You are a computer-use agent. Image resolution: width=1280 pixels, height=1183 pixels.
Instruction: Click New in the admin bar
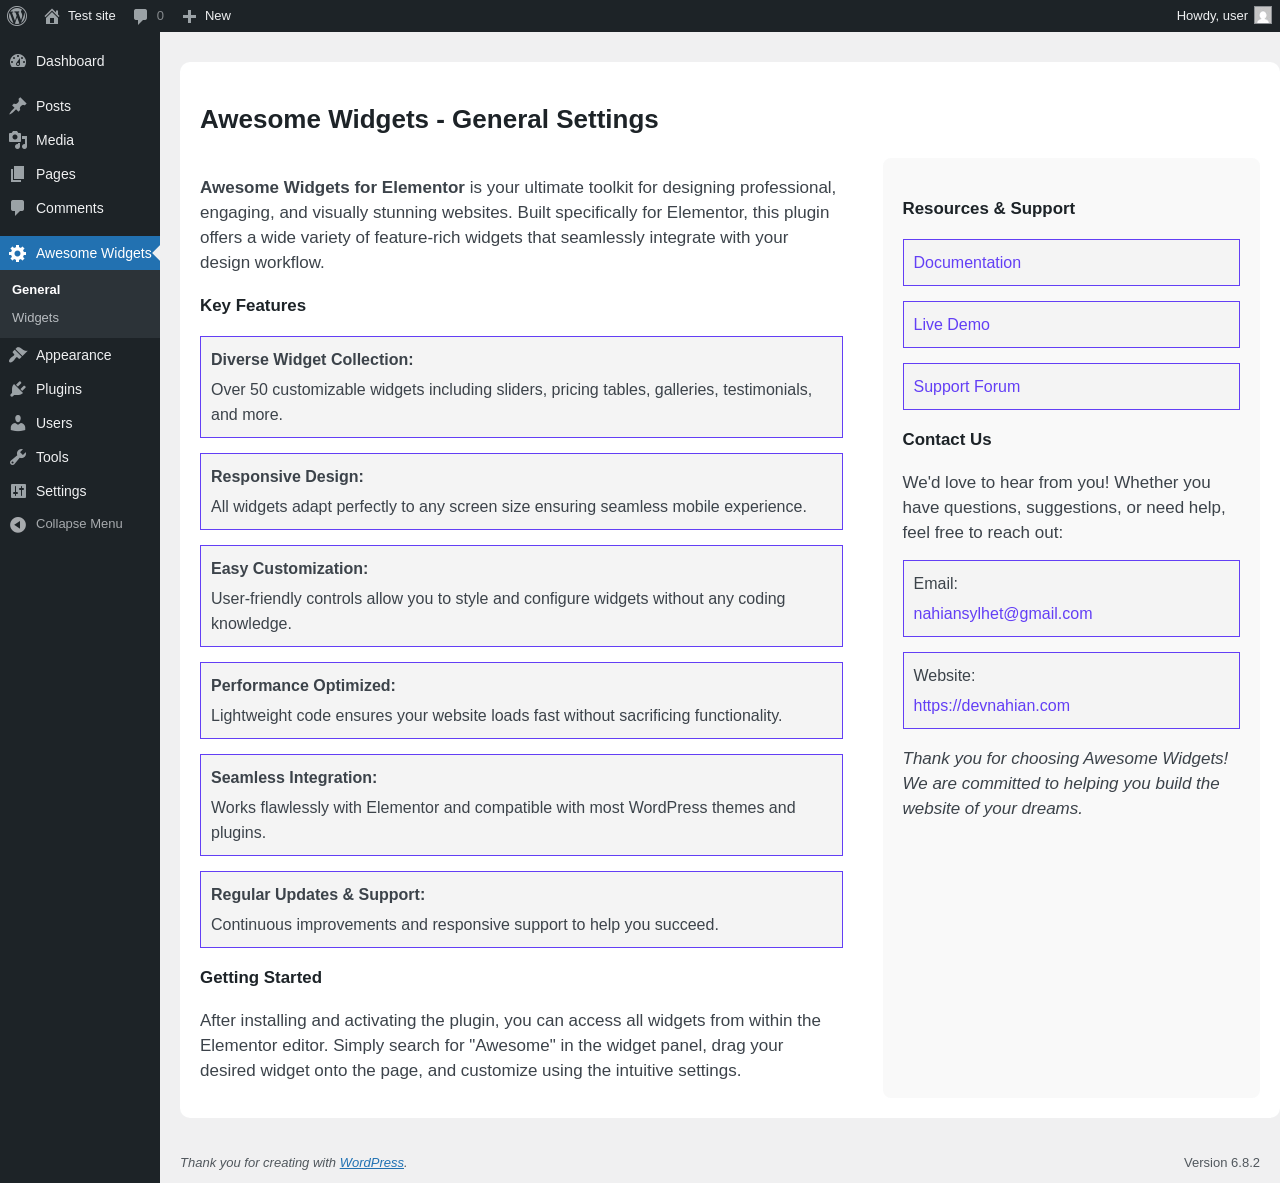[218, 16]
